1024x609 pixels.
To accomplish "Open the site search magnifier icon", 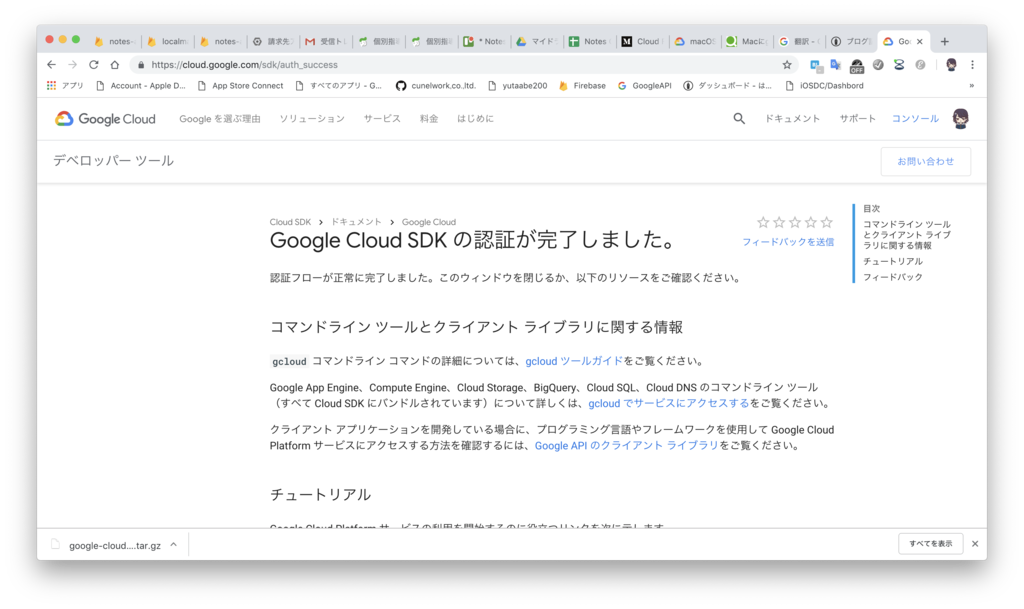I will pos(739,119).
